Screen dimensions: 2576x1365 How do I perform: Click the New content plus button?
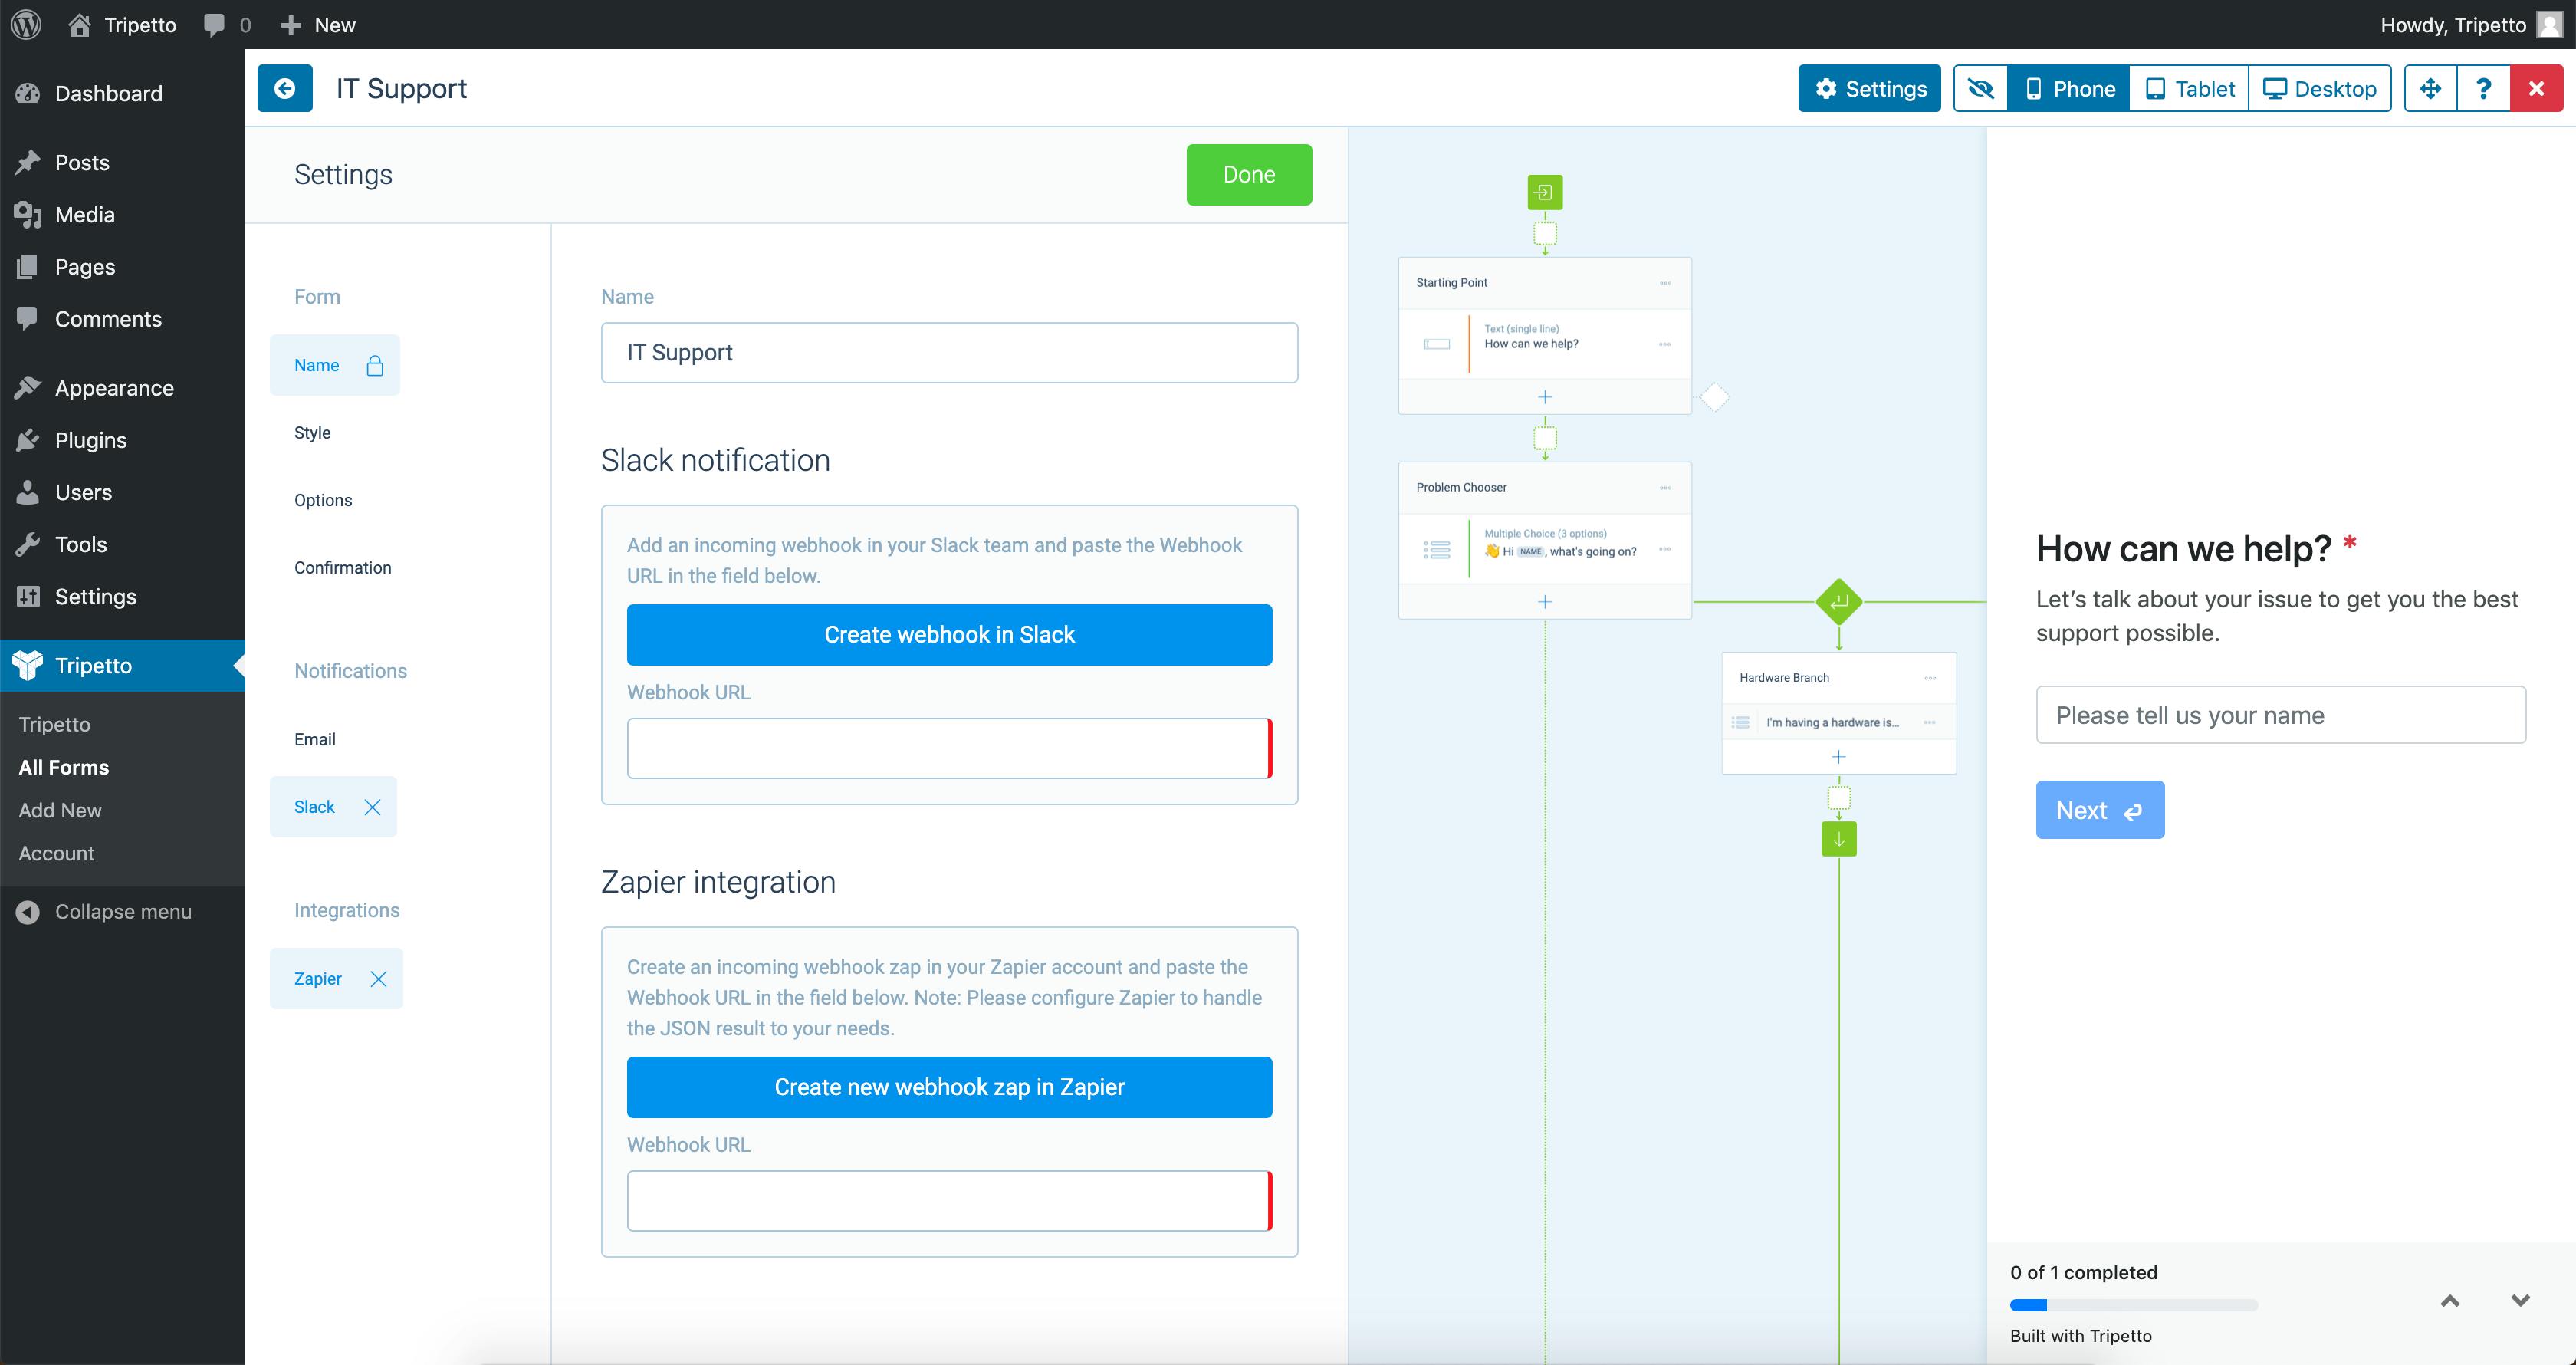(x=318, y=24)
